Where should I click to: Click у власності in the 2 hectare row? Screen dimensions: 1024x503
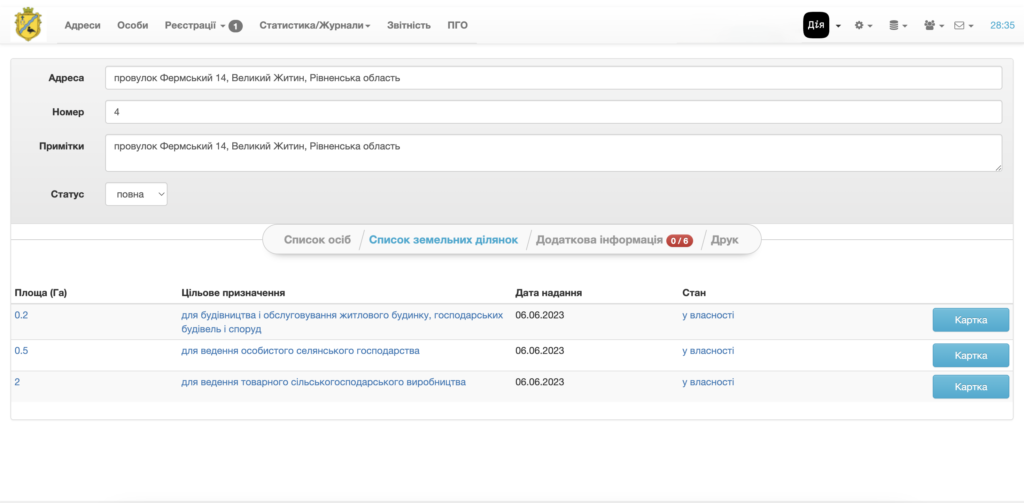708,382
